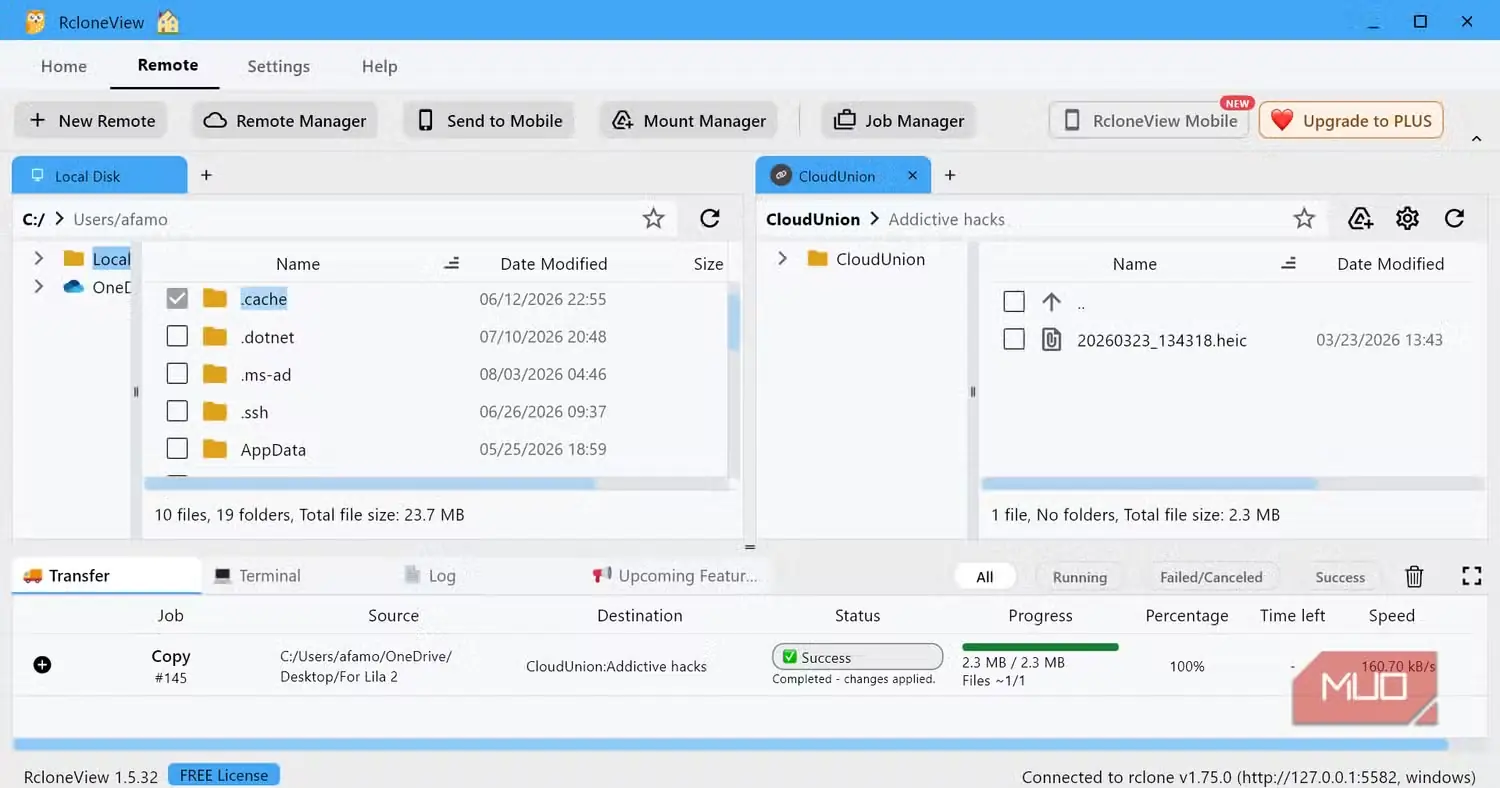Screen dimensions: 1500x788
Task: Click the Local Disk horizontal scrollbar
Action: coord(369,484)
